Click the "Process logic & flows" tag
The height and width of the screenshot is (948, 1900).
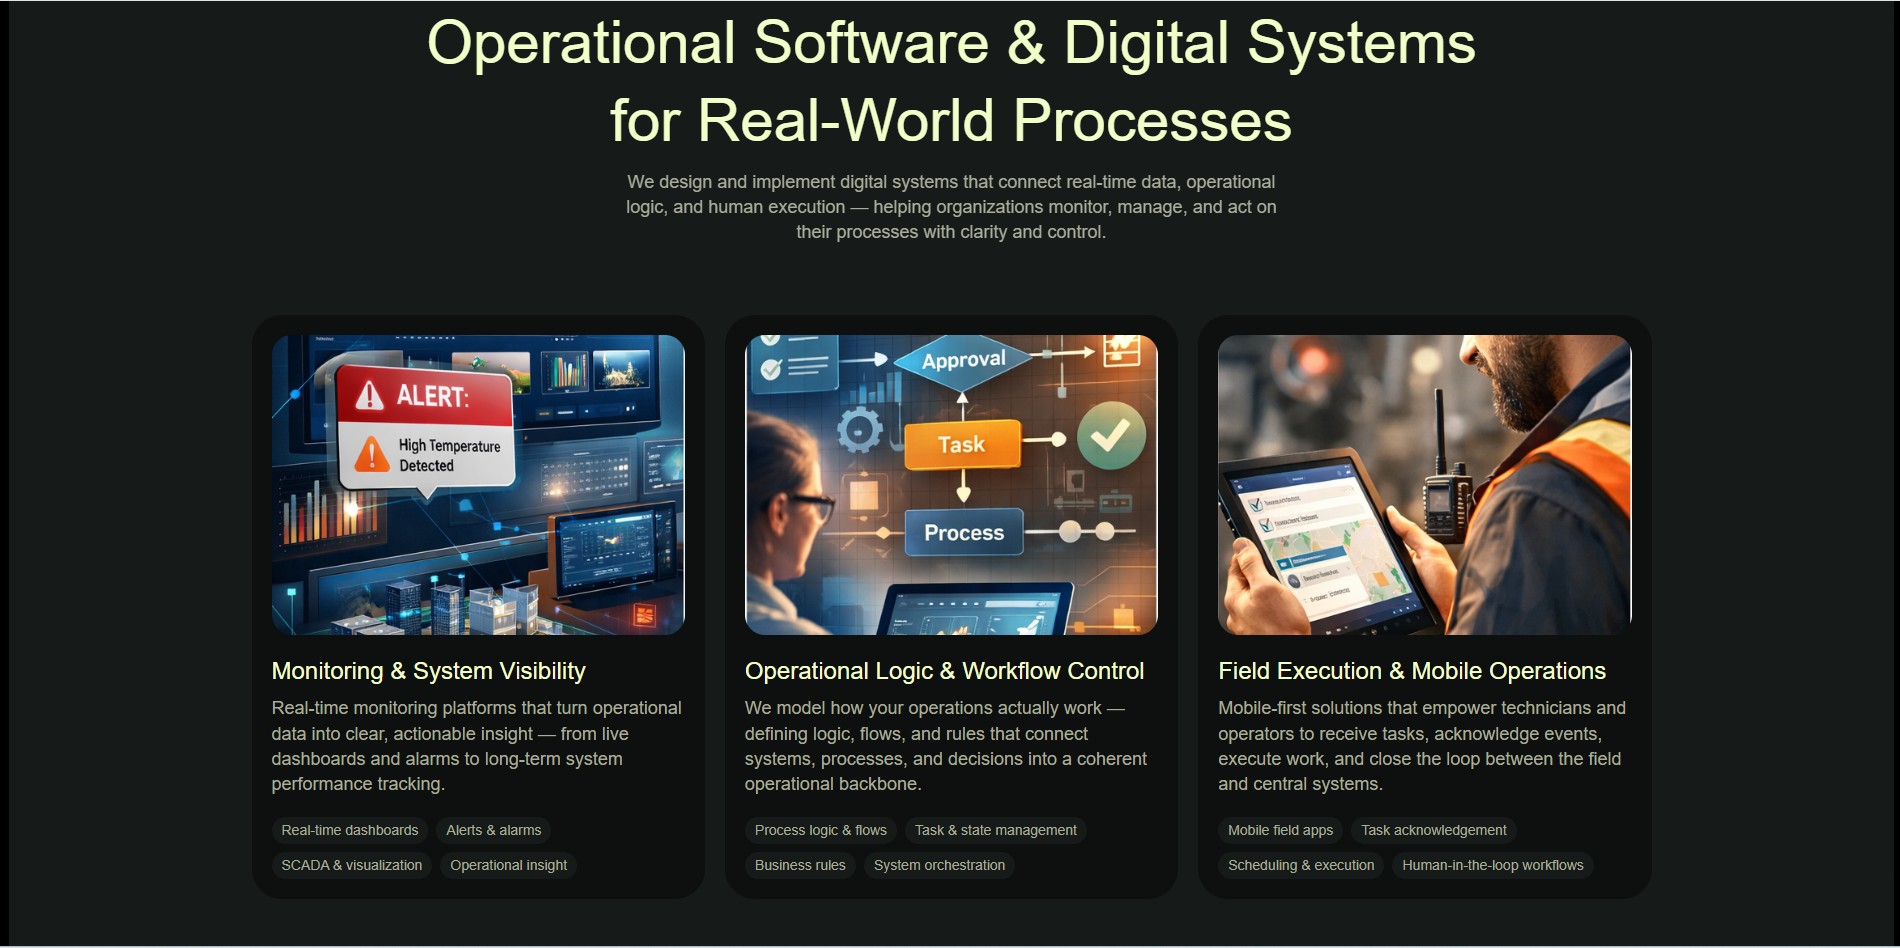point(820,830)
